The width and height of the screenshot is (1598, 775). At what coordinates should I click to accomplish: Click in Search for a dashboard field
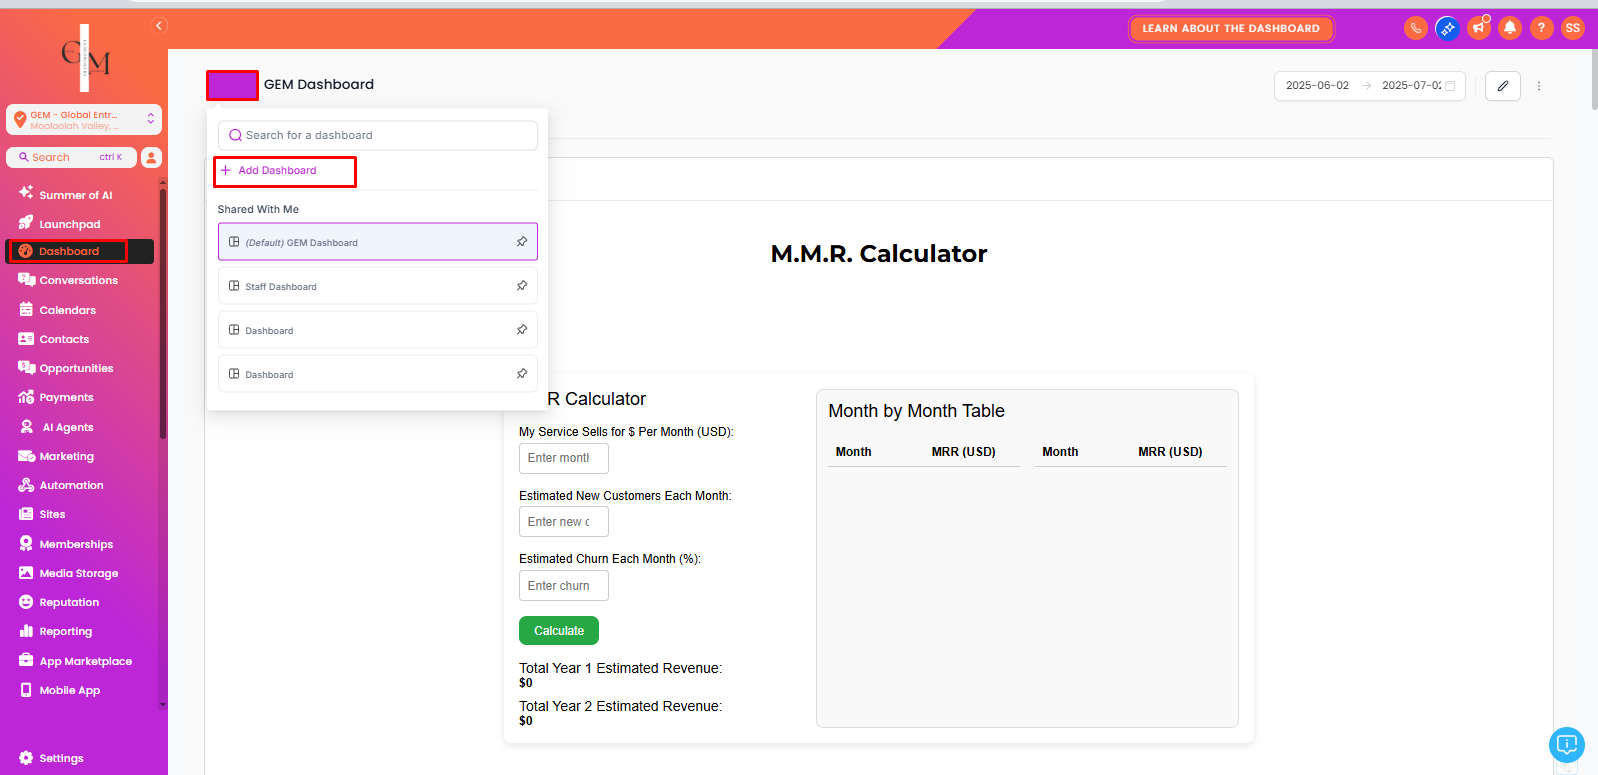coord(378,135)
